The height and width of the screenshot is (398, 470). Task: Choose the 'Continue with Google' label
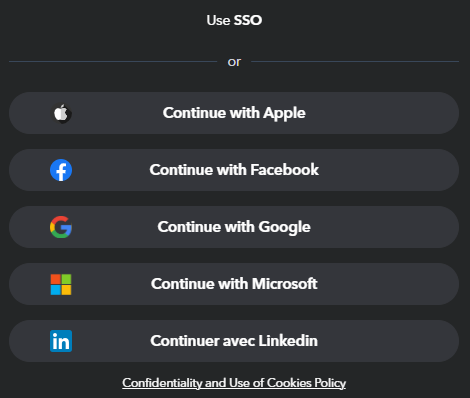pos(234,227)
